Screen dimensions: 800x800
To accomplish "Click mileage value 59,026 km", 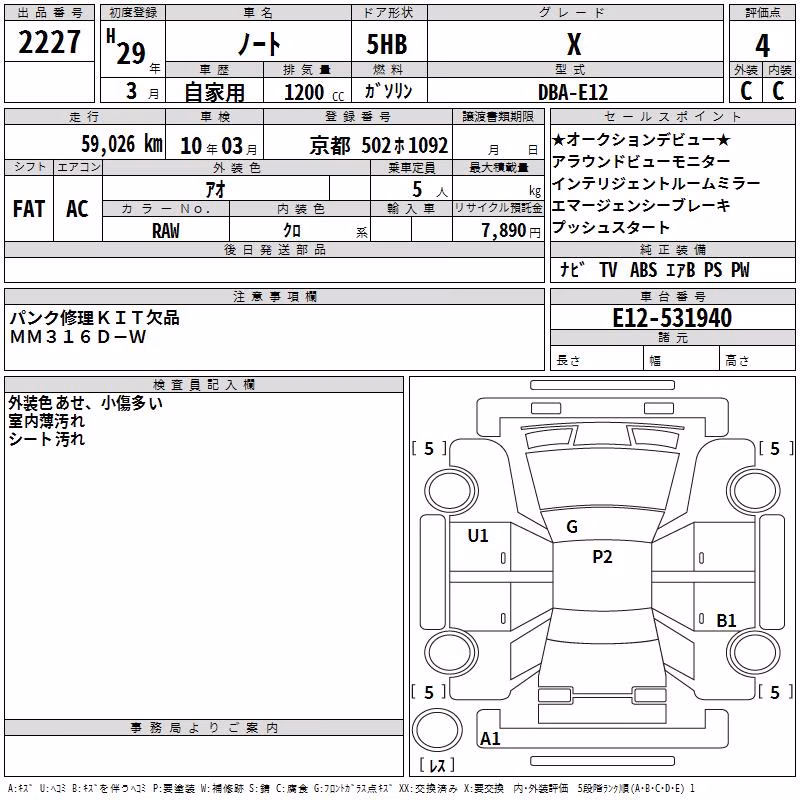I will tap(122, 143).
